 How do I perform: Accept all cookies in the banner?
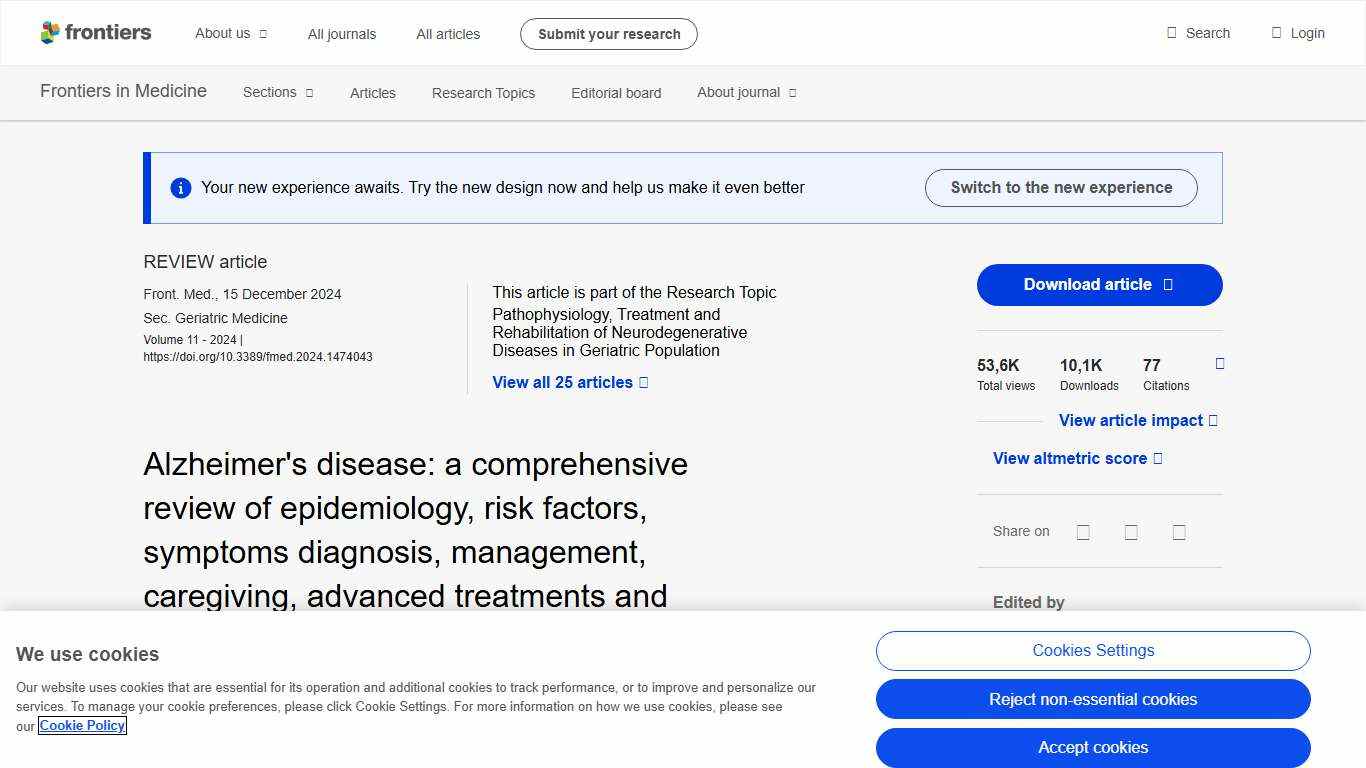click(x=1093, y=747)
